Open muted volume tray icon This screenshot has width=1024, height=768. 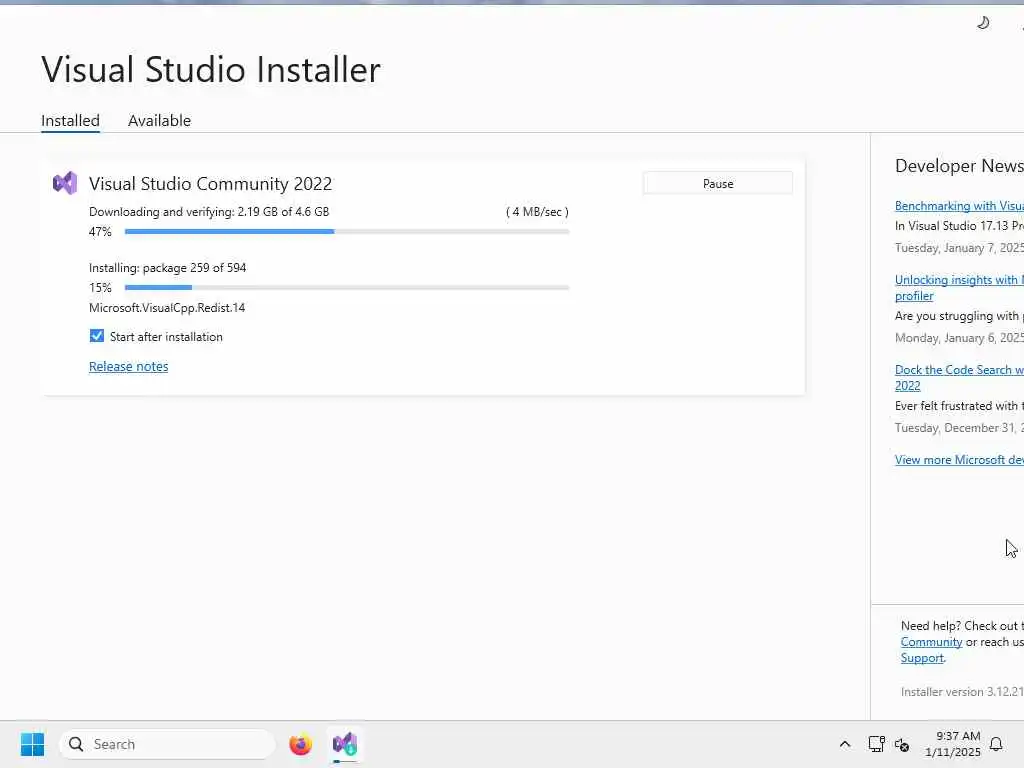point(902,744)
